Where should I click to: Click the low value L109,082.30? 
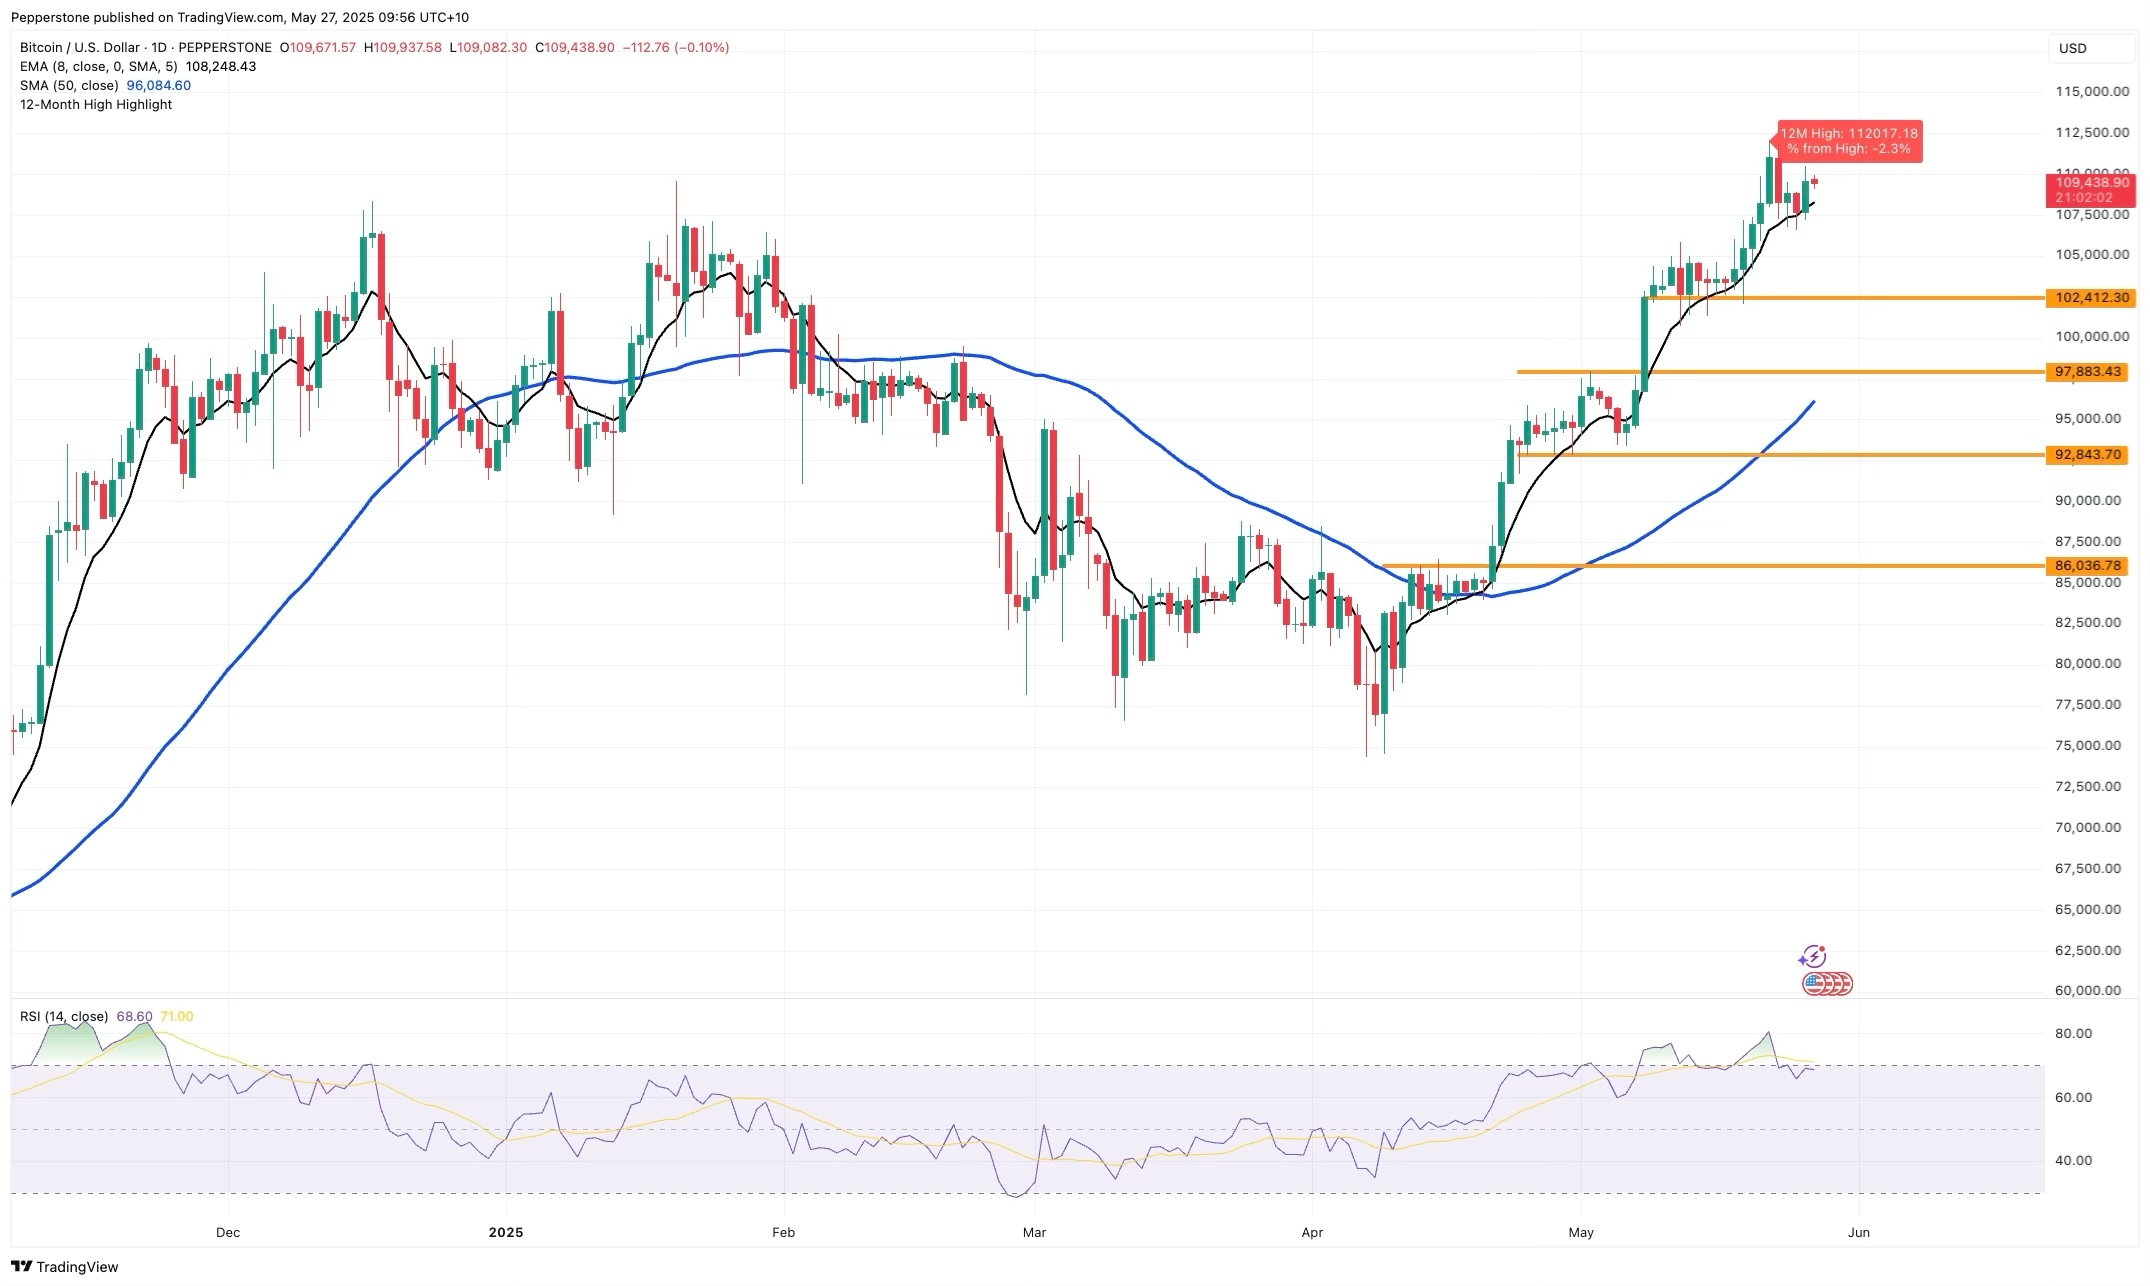pyautogui.click(x=488, y=47)
